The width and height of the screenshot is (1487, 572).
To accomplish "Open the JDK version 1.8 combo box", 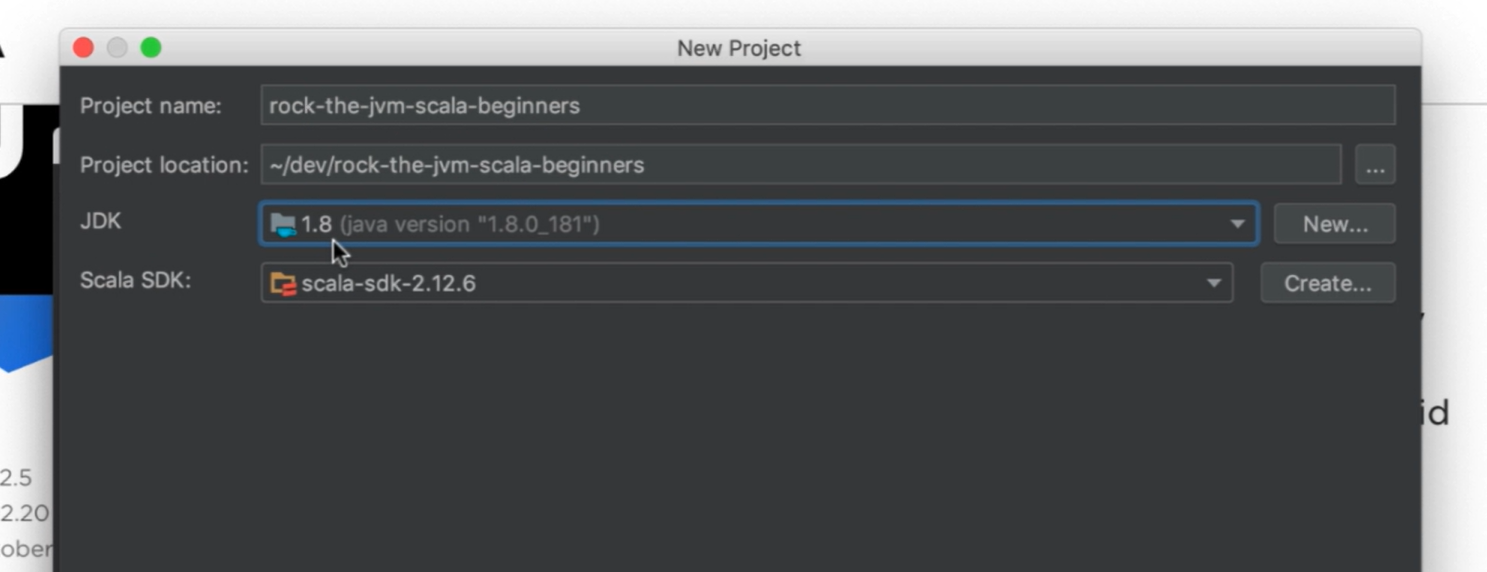I will pos(759,224).
